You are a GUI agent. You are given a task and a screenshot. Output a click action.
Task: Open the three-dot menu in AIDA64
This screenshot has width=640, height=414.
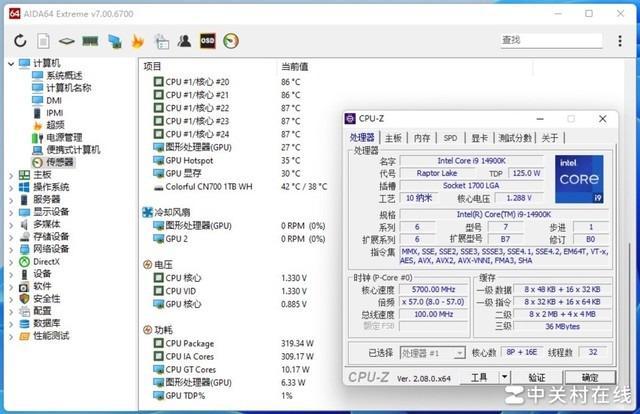point(620,41)
